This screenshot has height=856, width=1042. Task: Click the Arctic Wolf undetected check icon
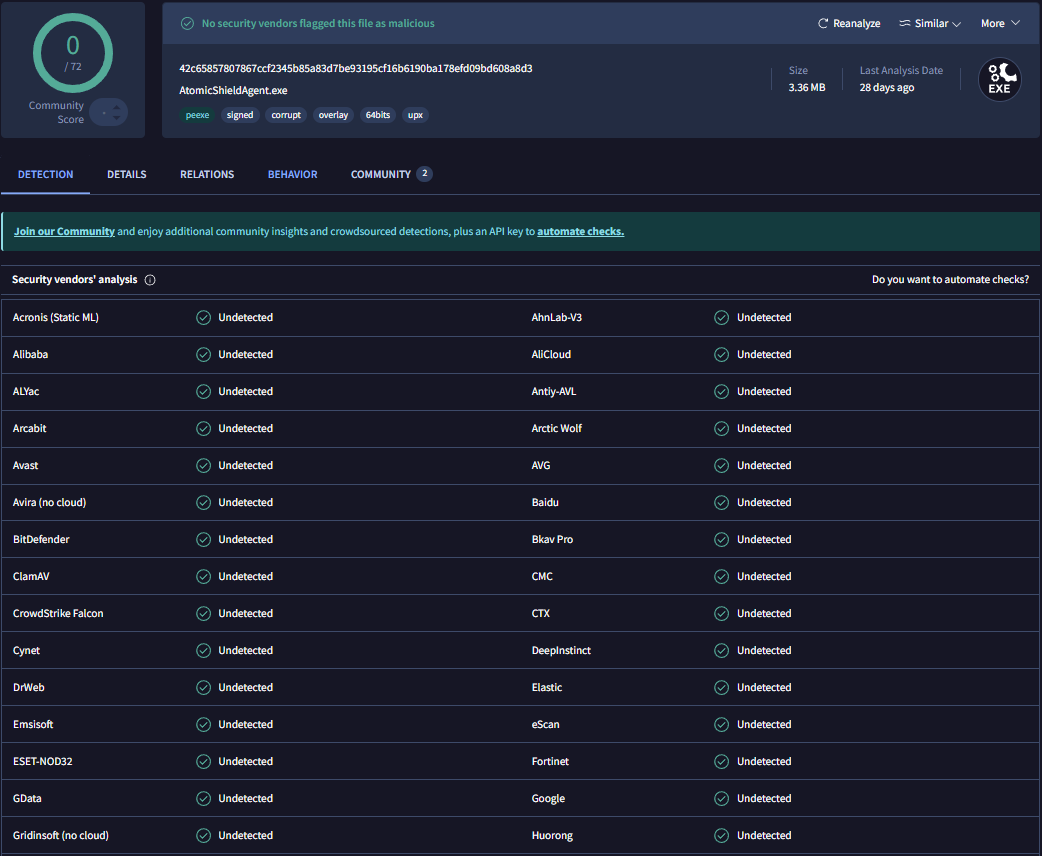(x=722, y=429)
